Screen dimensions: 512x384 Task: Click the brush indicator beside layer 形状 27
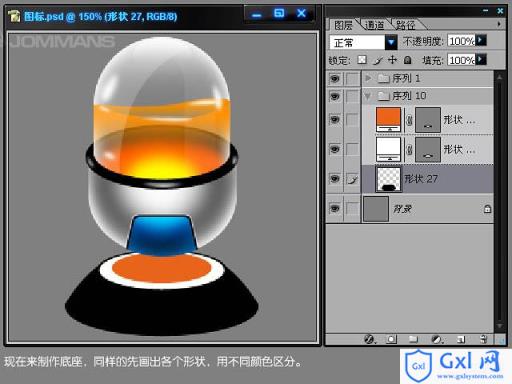point(352,179)
